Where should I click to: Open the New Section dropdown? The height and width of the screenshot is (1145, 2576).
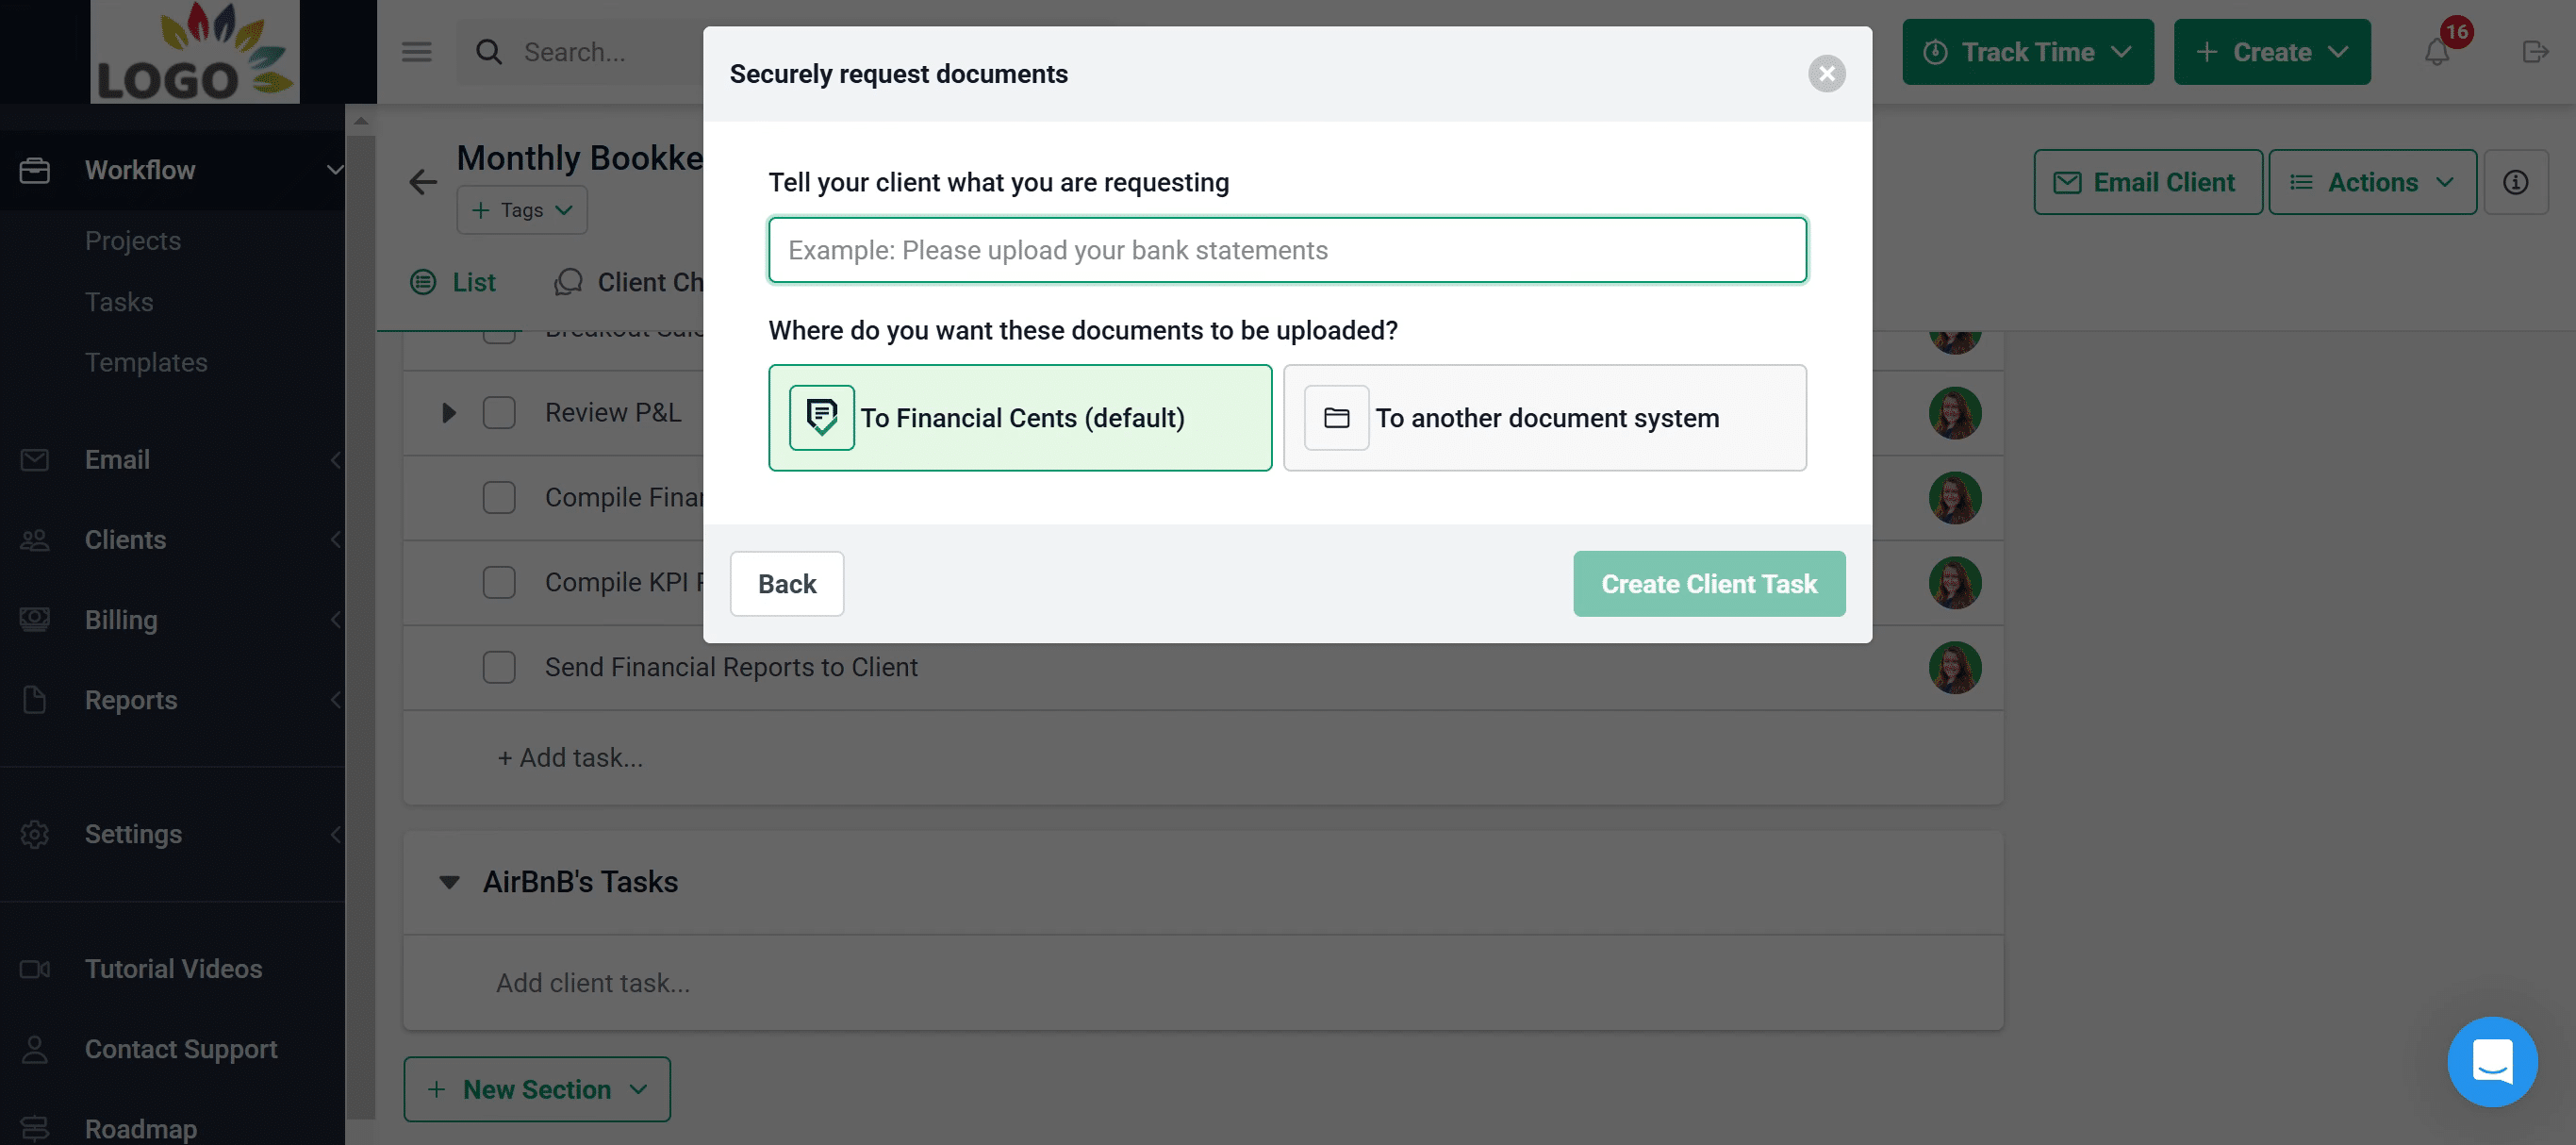537,1089
